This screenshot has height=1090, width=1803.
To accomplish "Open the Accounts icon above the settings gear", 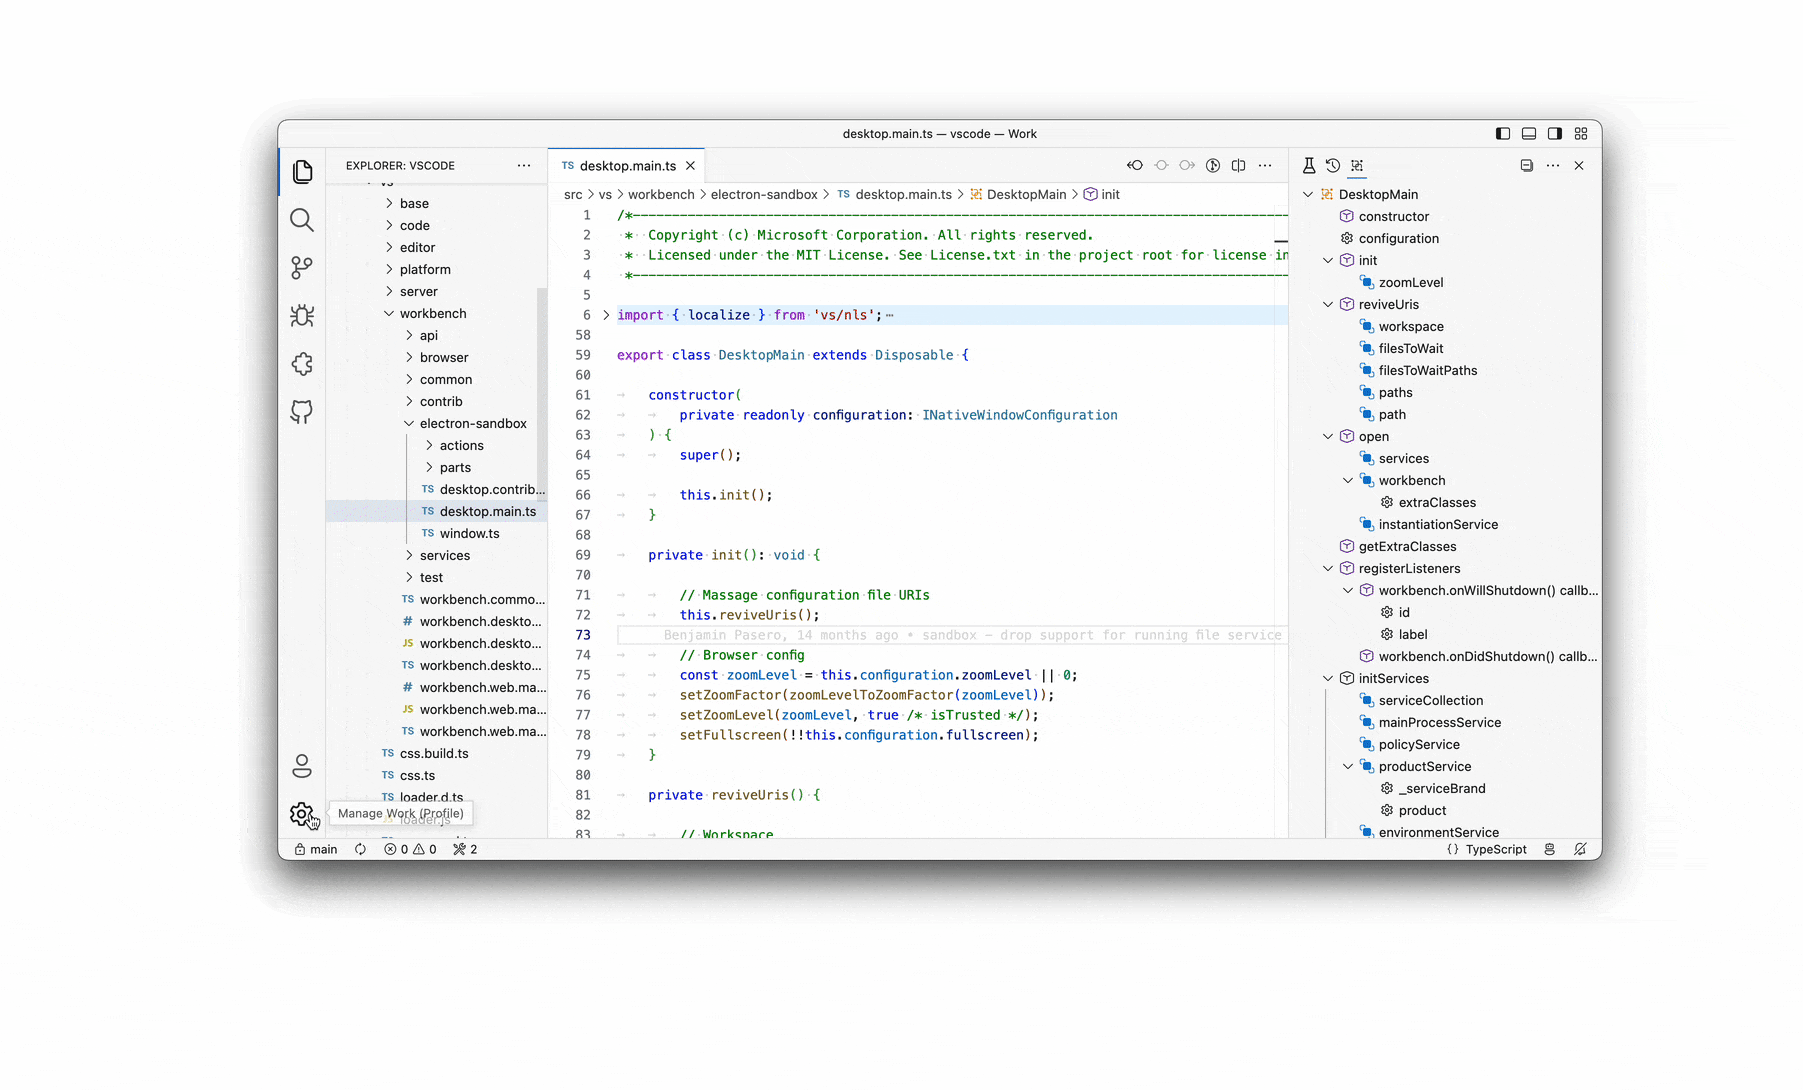I will (302, 766).
